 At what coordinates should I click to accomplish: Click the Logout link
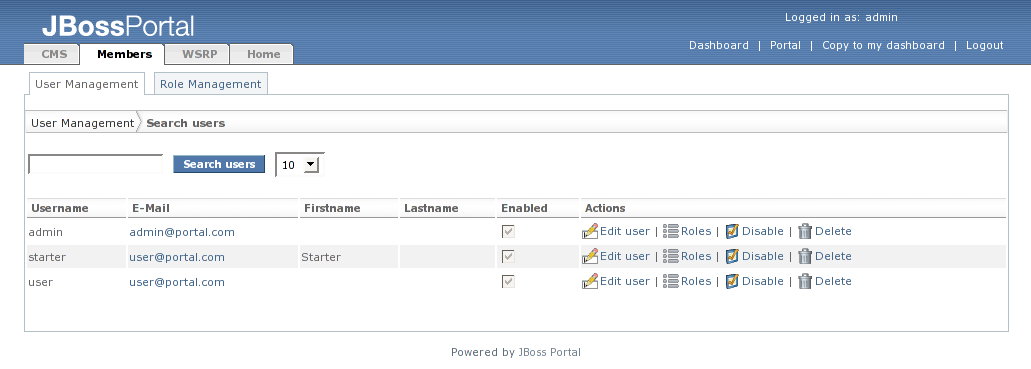[984, 45]
